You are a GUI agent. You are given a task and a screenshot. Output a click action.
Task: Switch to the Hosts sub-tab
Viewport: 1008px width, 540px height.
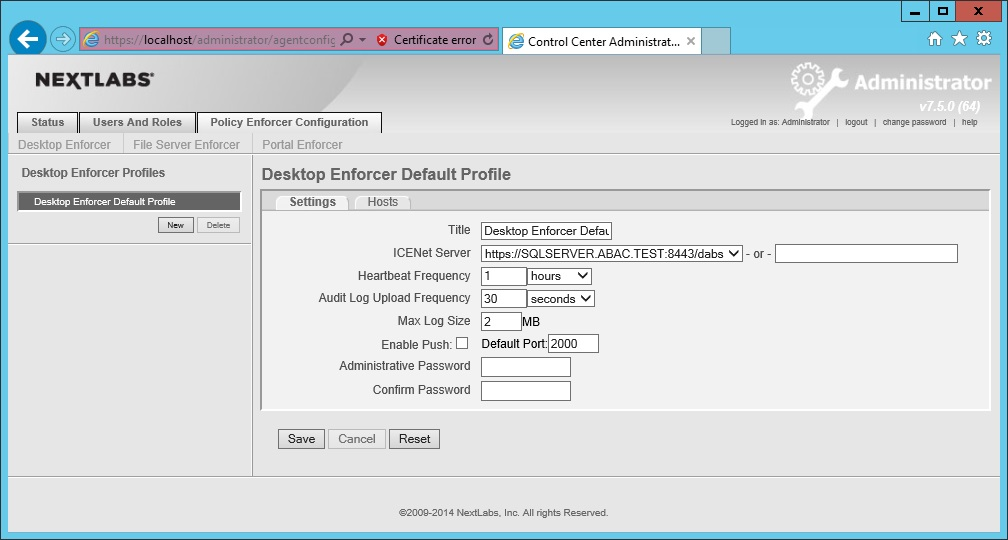pos(382,202)
